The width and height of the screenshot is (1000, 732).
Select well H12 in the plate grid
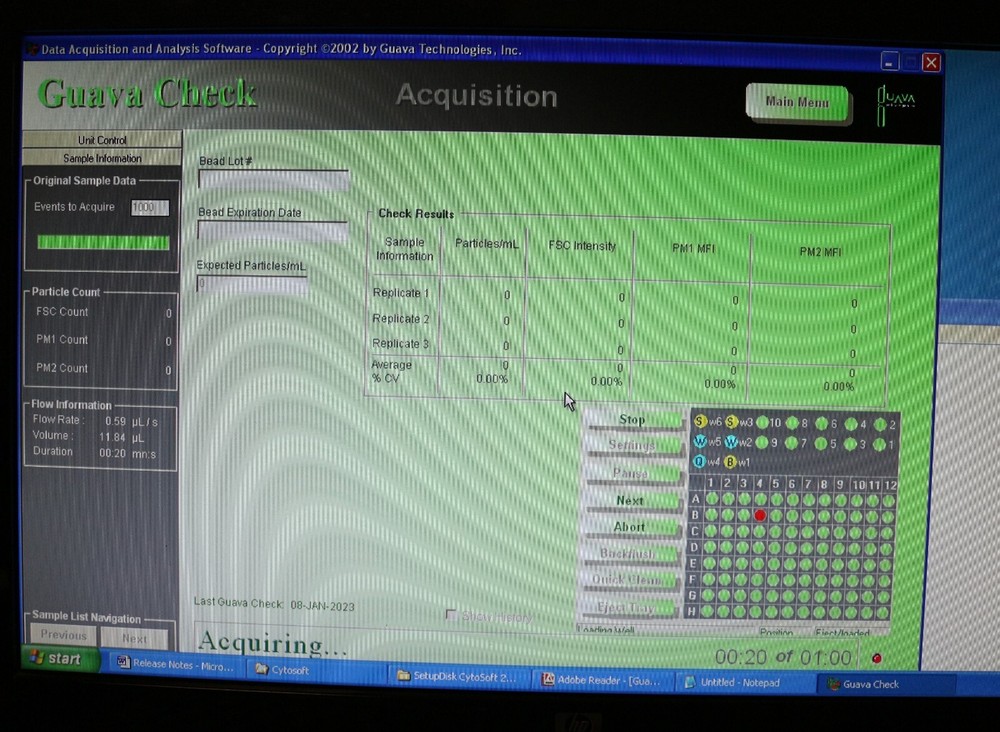[883, 613]
